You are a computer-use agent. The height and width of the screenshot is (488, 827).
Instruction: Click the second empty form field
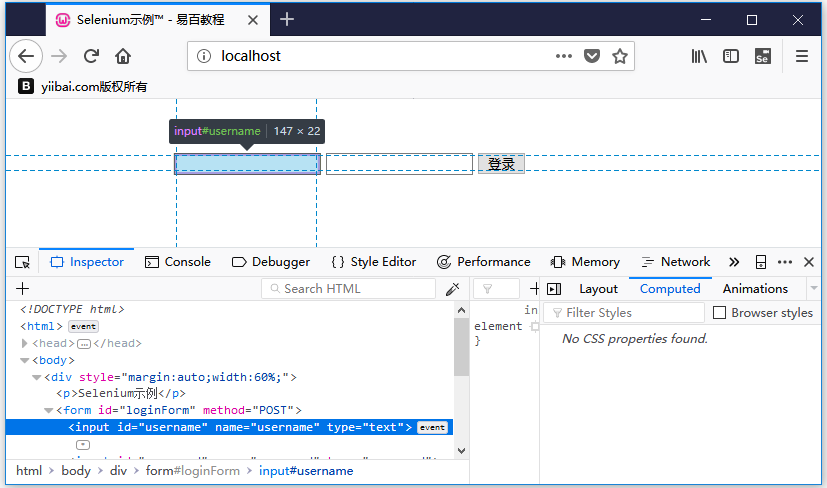pyautogui.click(x=399, y=164)
